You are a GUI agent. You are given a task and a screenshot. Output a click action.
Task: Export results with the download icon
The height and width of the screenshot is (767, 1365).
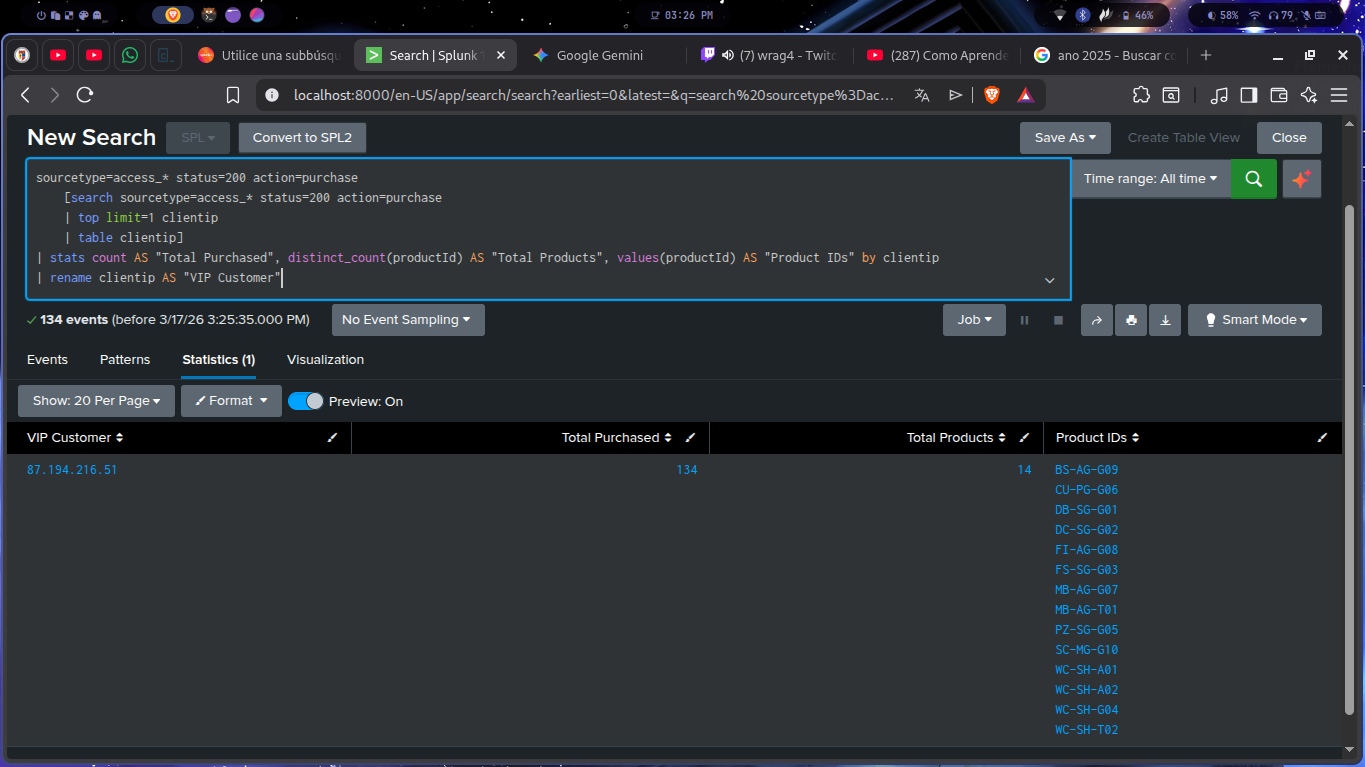click(1165, 320)
